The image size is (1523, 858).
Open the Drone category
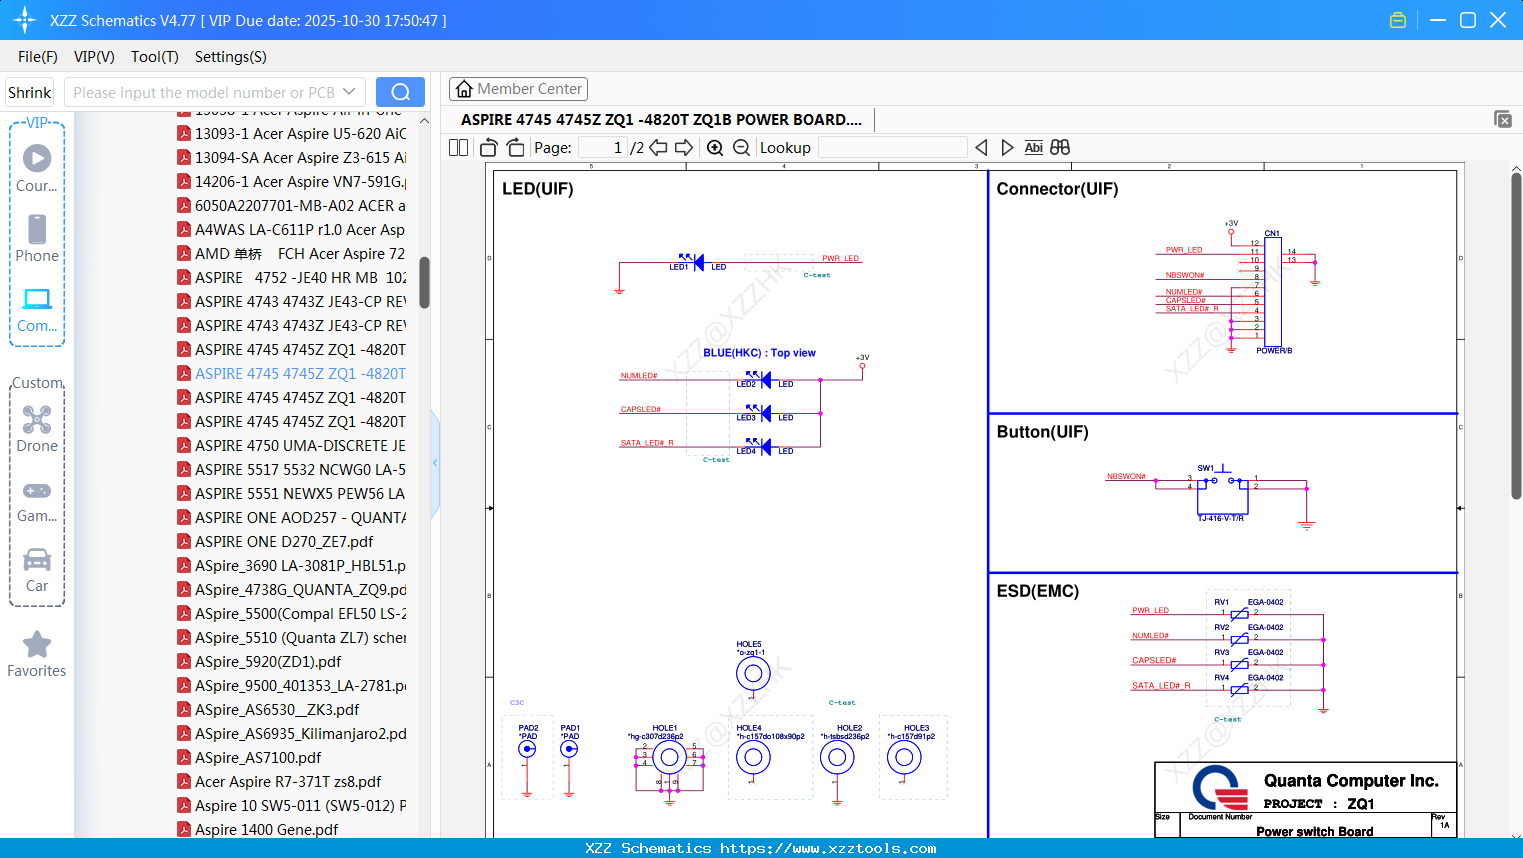(x=37, y=429)
